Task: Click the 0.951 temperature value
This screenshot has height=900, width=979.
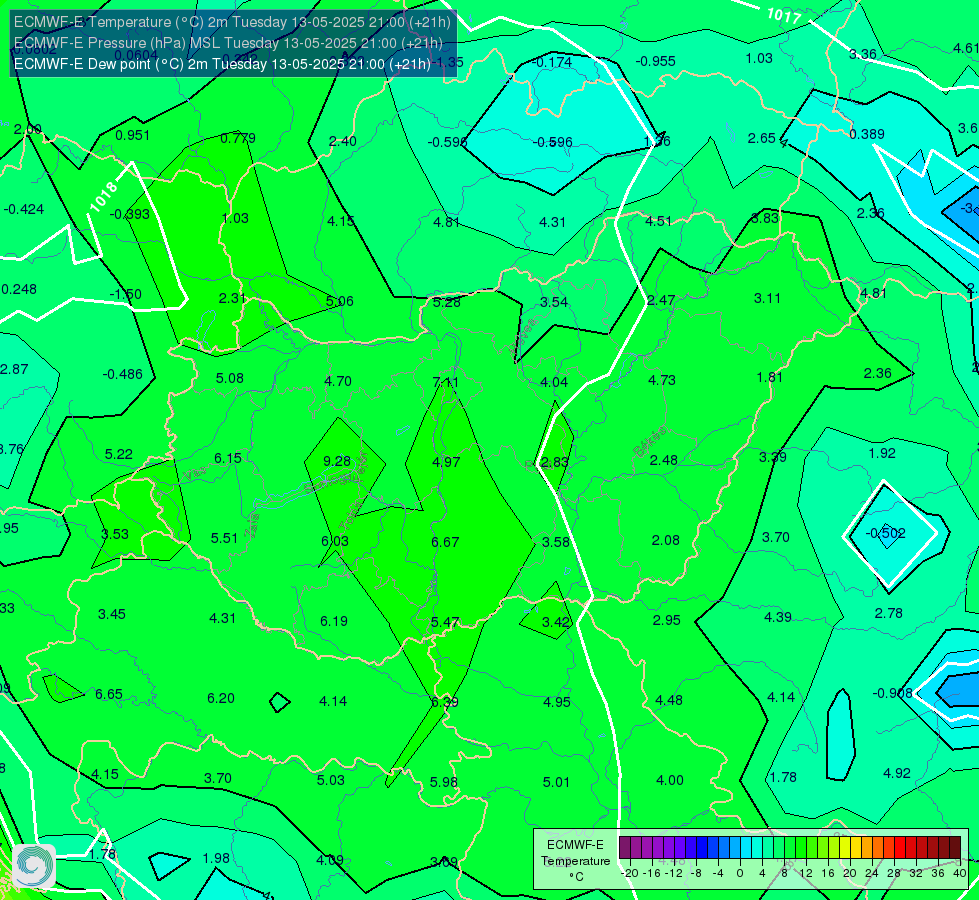Action: [x=132, y=135]
